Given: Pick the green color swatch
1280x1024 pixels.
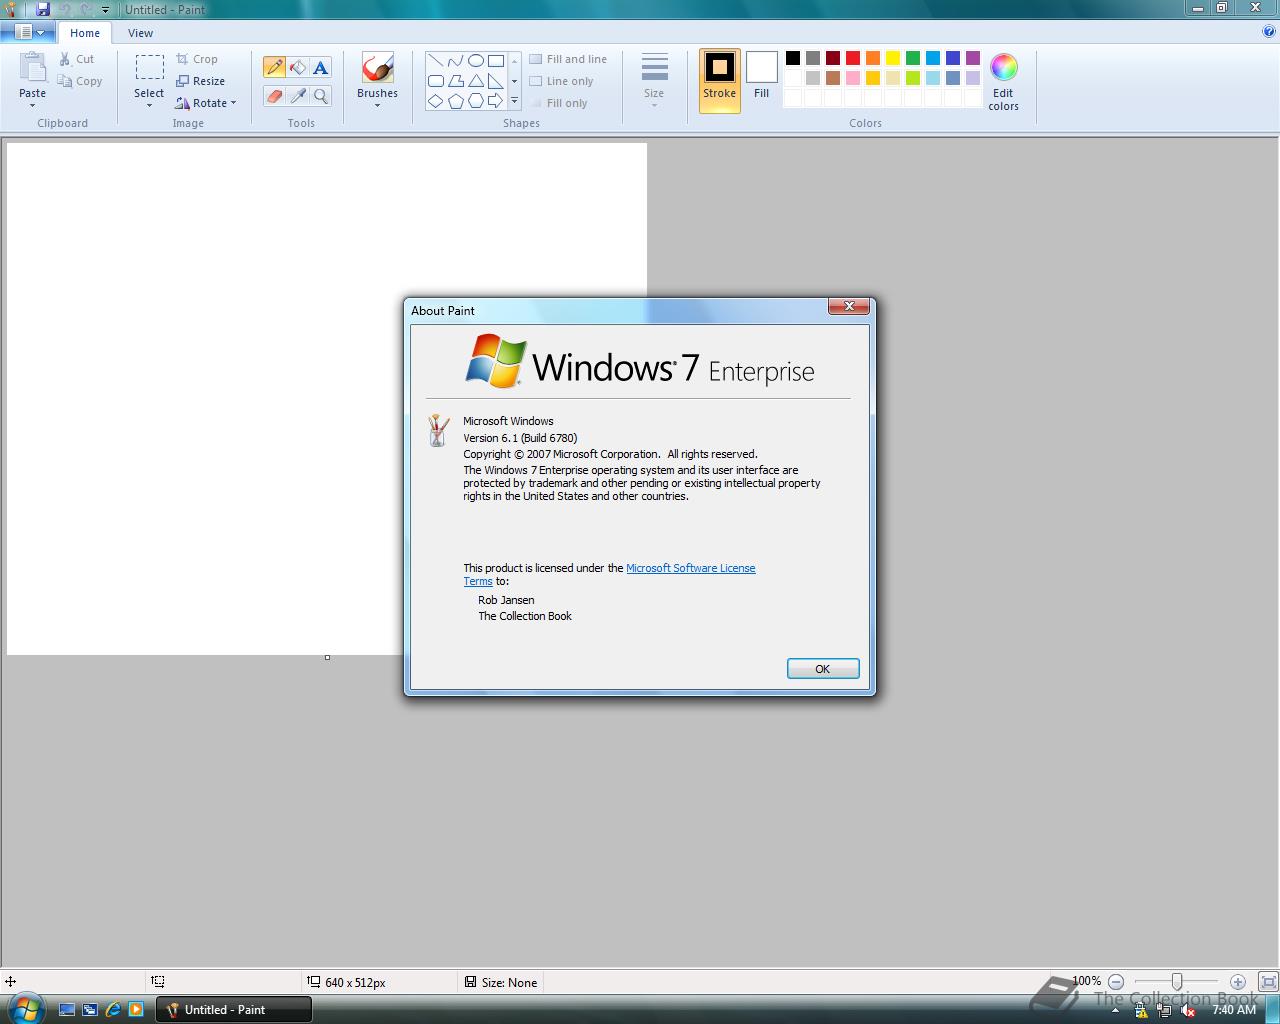Looking at the screenshot, I should click(913, 58).
